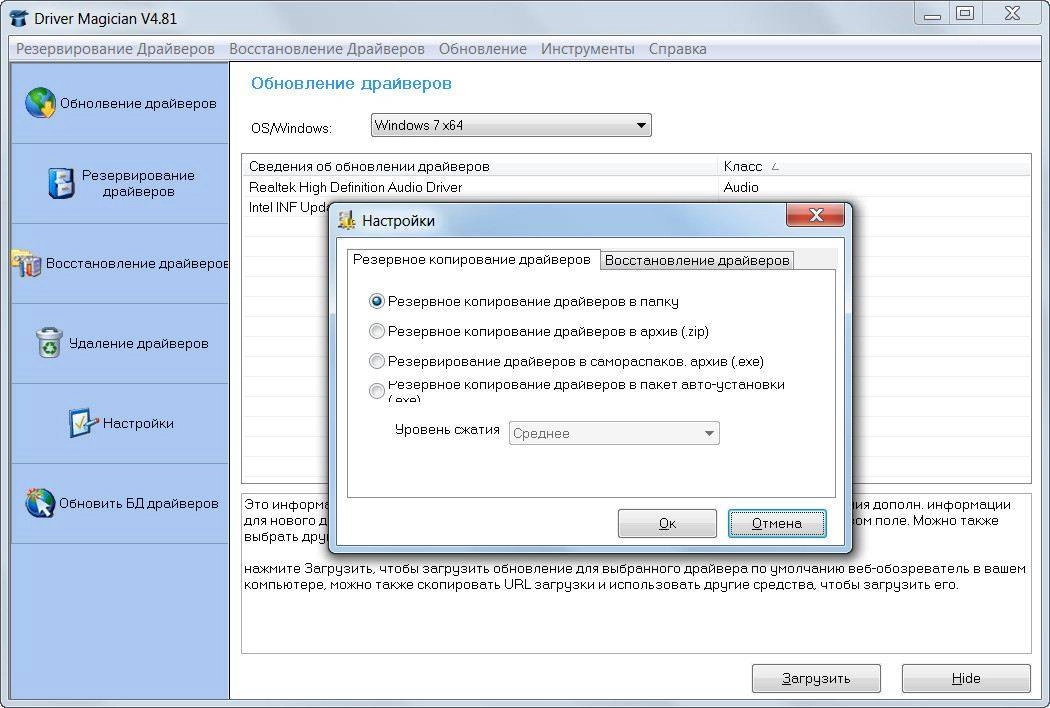Image resolution: width=1050 pixels, height=708 pixels.
Task: Switch to Резервное копирование драйверов tab
Action: pyautogui.click(x=471, y=259)
